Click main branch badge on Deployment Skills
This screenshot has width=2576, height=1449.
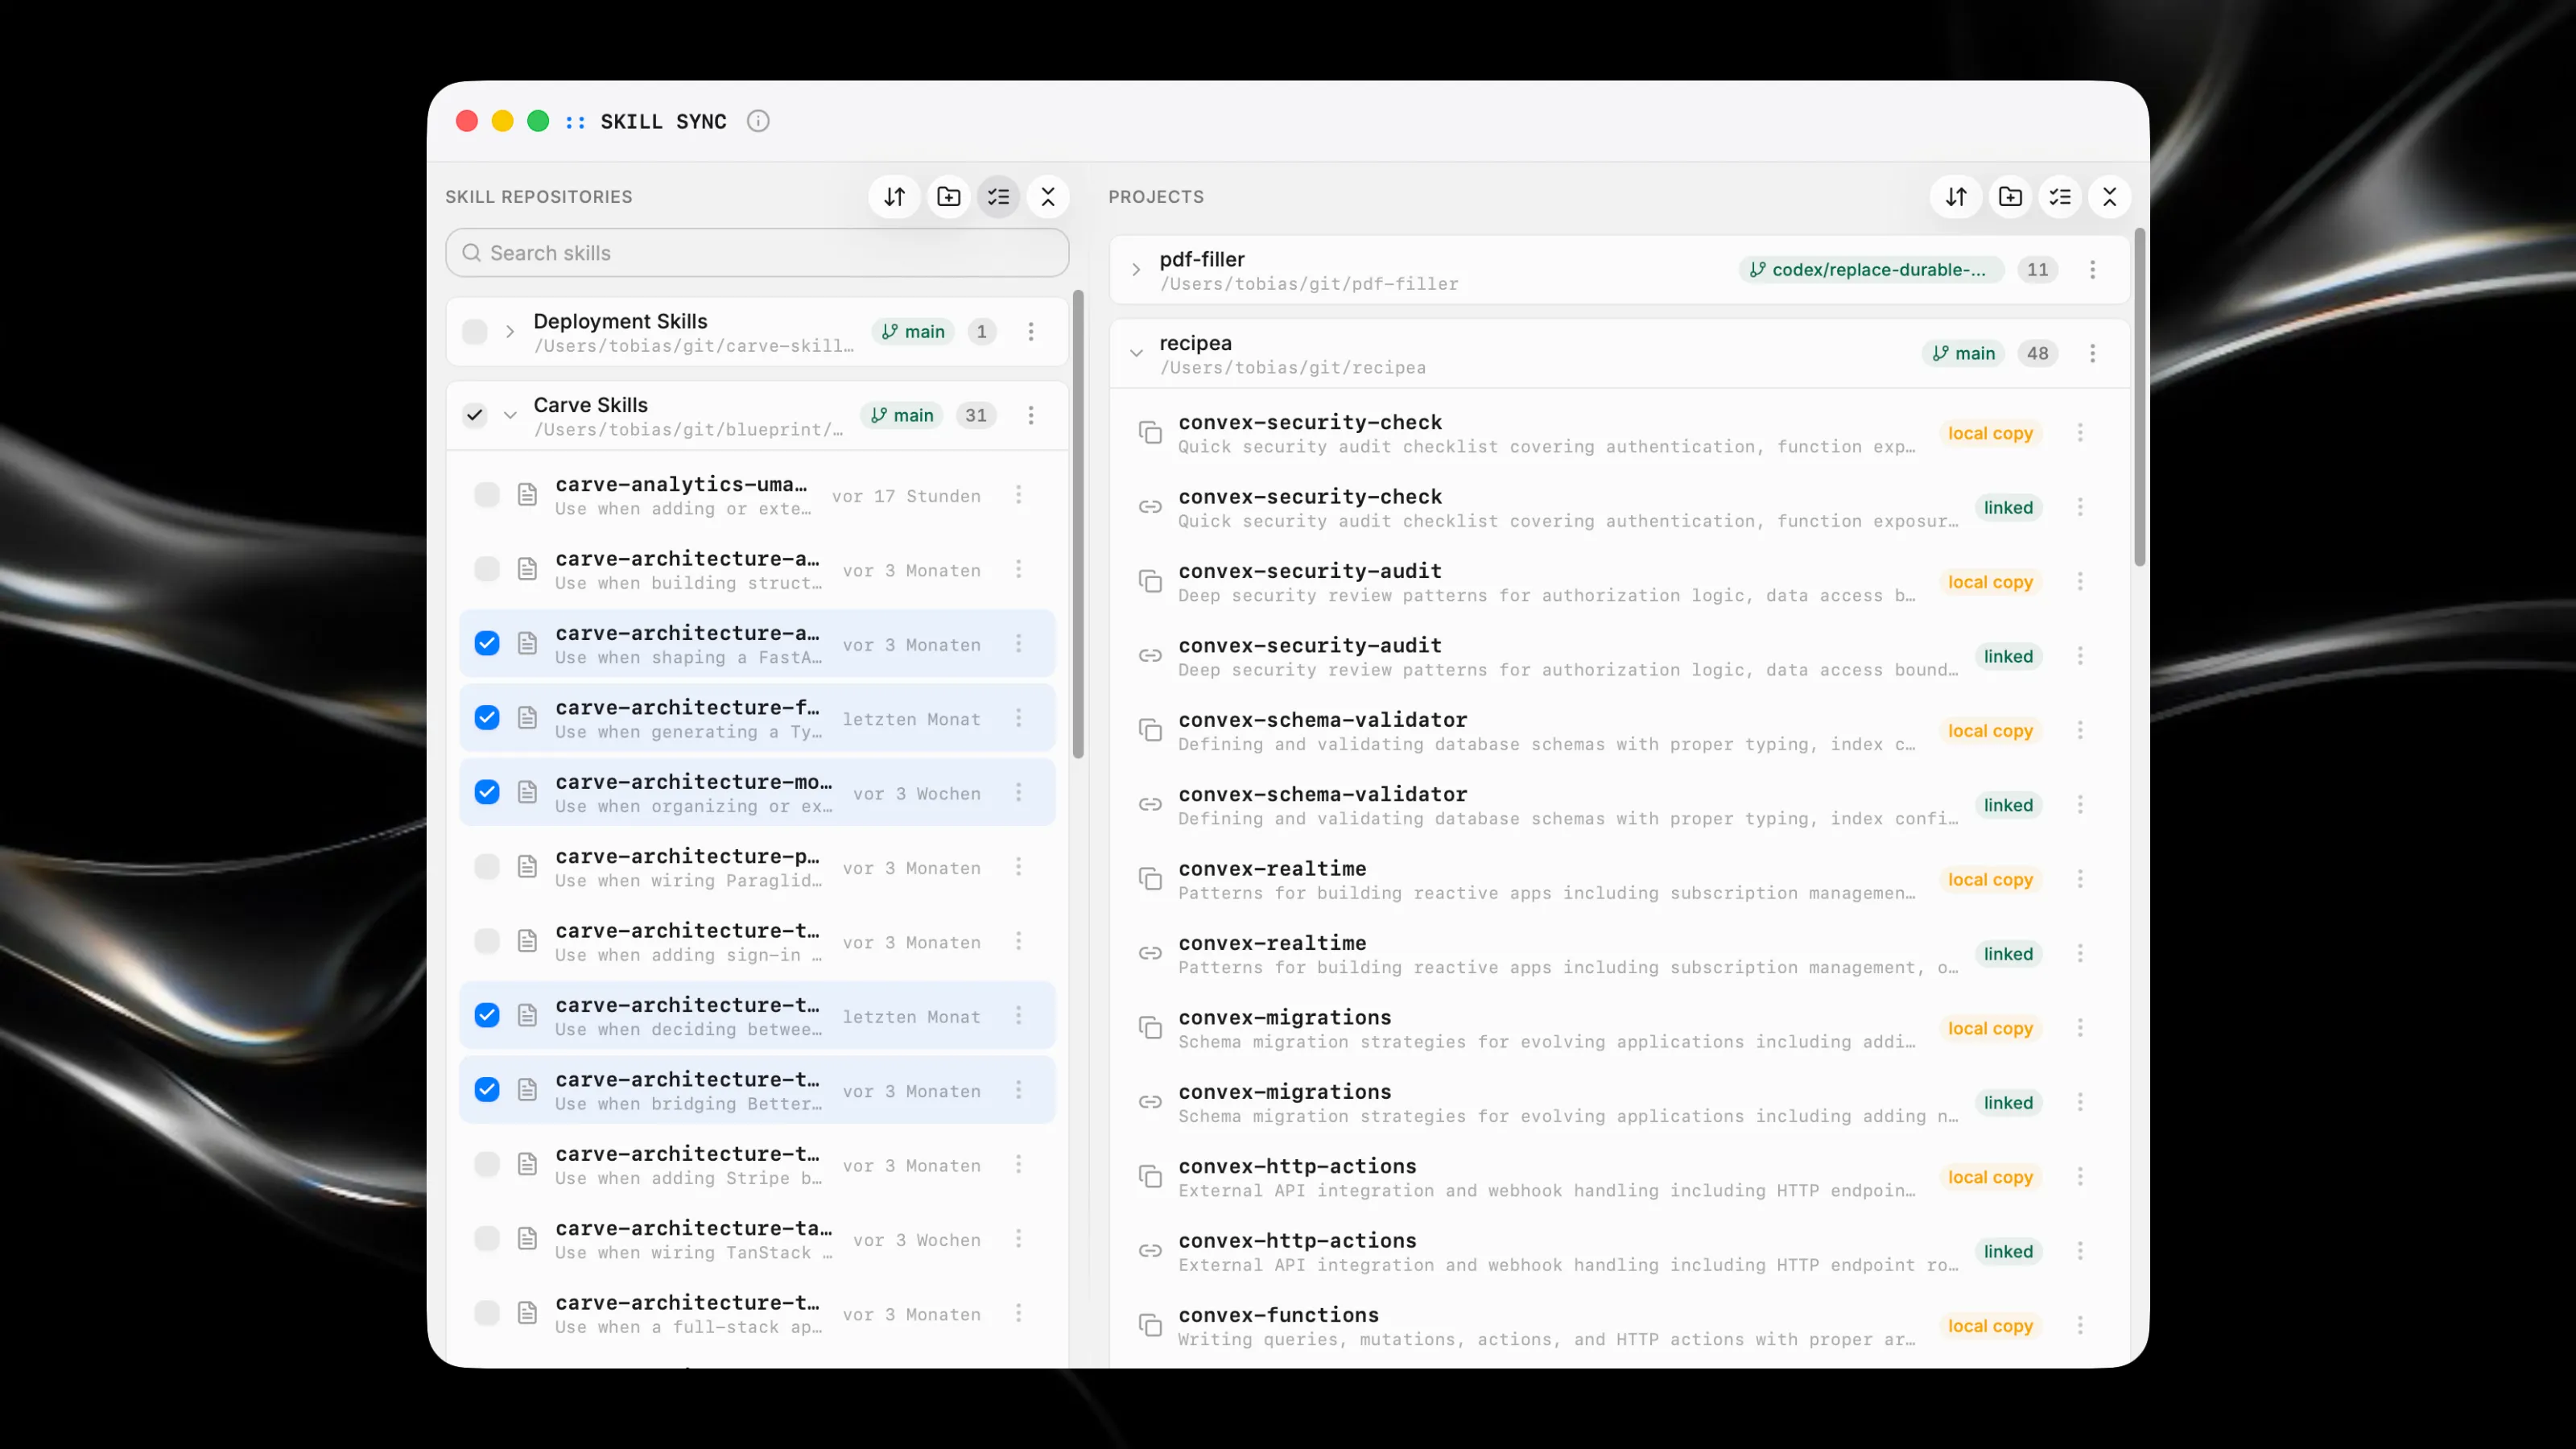913,331
